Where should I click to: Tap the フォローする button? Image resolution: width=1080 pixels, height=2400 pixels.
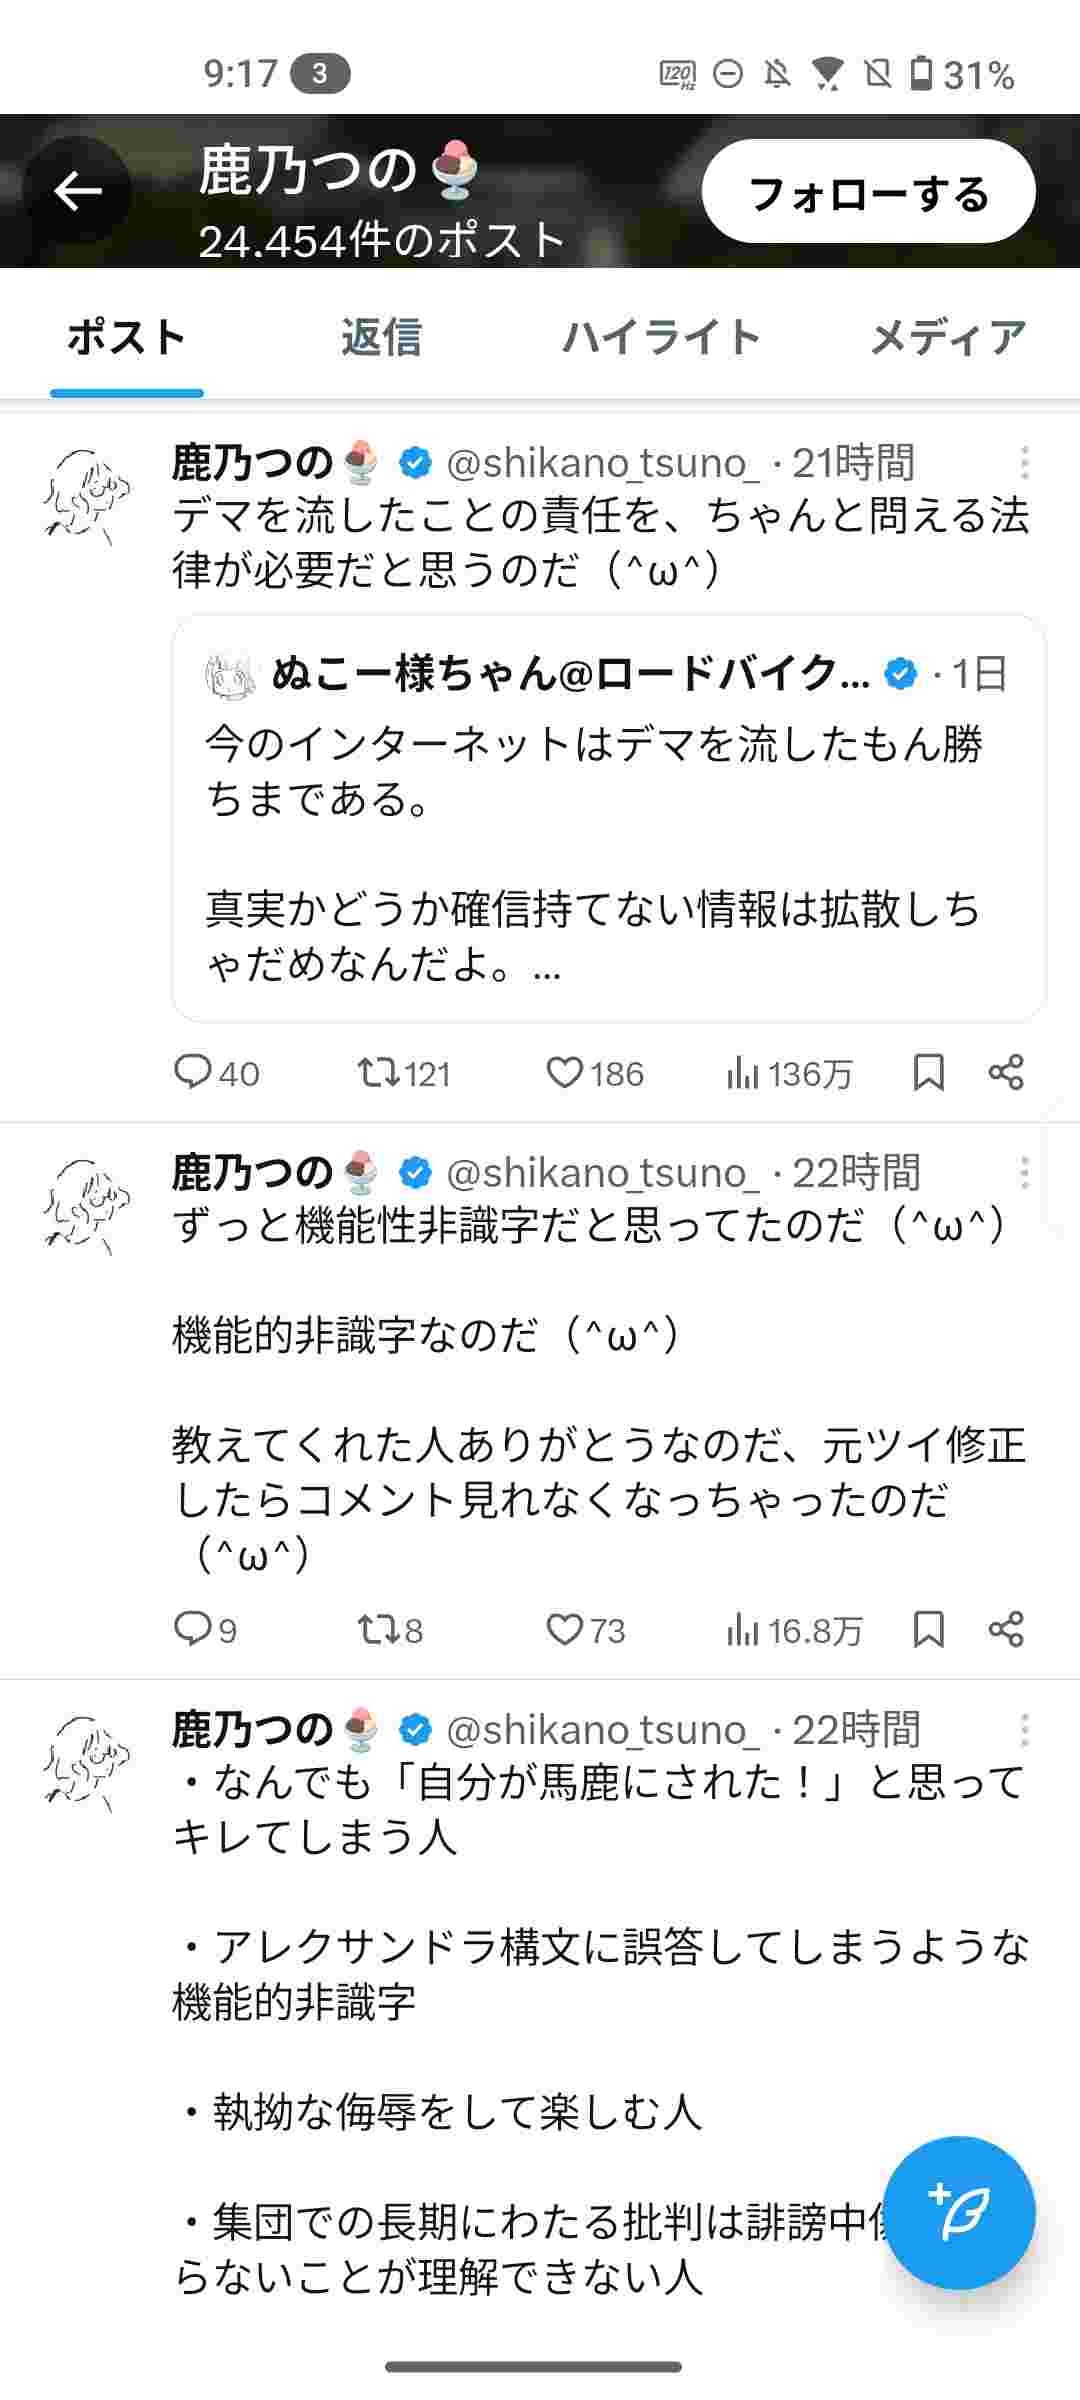point(868,192)
